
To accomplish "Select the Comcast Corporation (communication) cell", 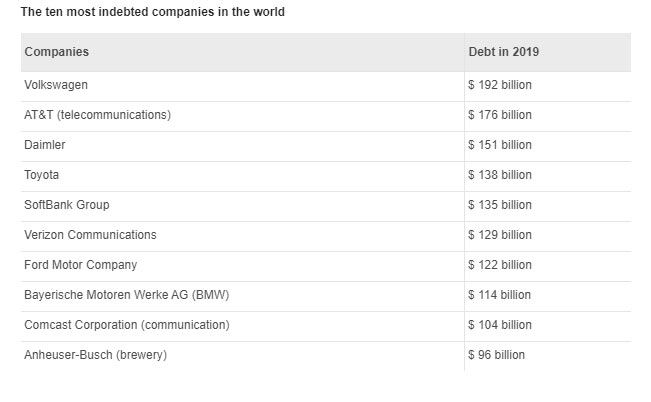I will (127, 325).
